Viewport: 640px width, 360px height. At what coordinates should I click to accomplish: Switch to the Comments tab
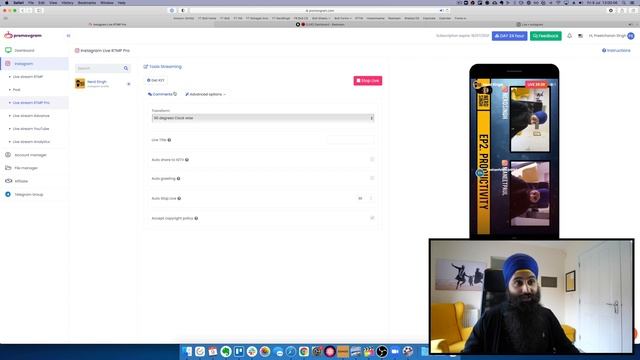[162, 94]
